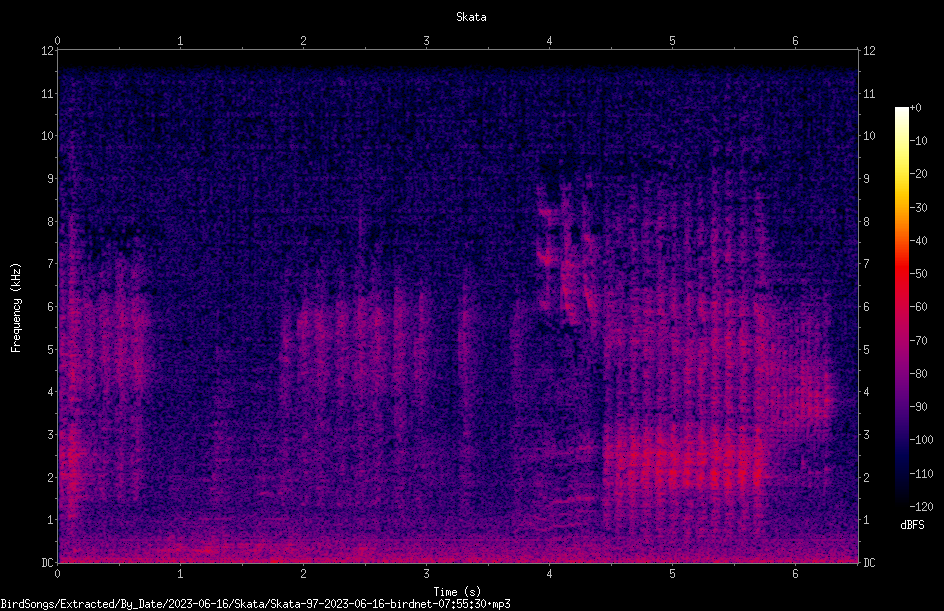Click the 5 kHz label on the left axis

[51, 349]
